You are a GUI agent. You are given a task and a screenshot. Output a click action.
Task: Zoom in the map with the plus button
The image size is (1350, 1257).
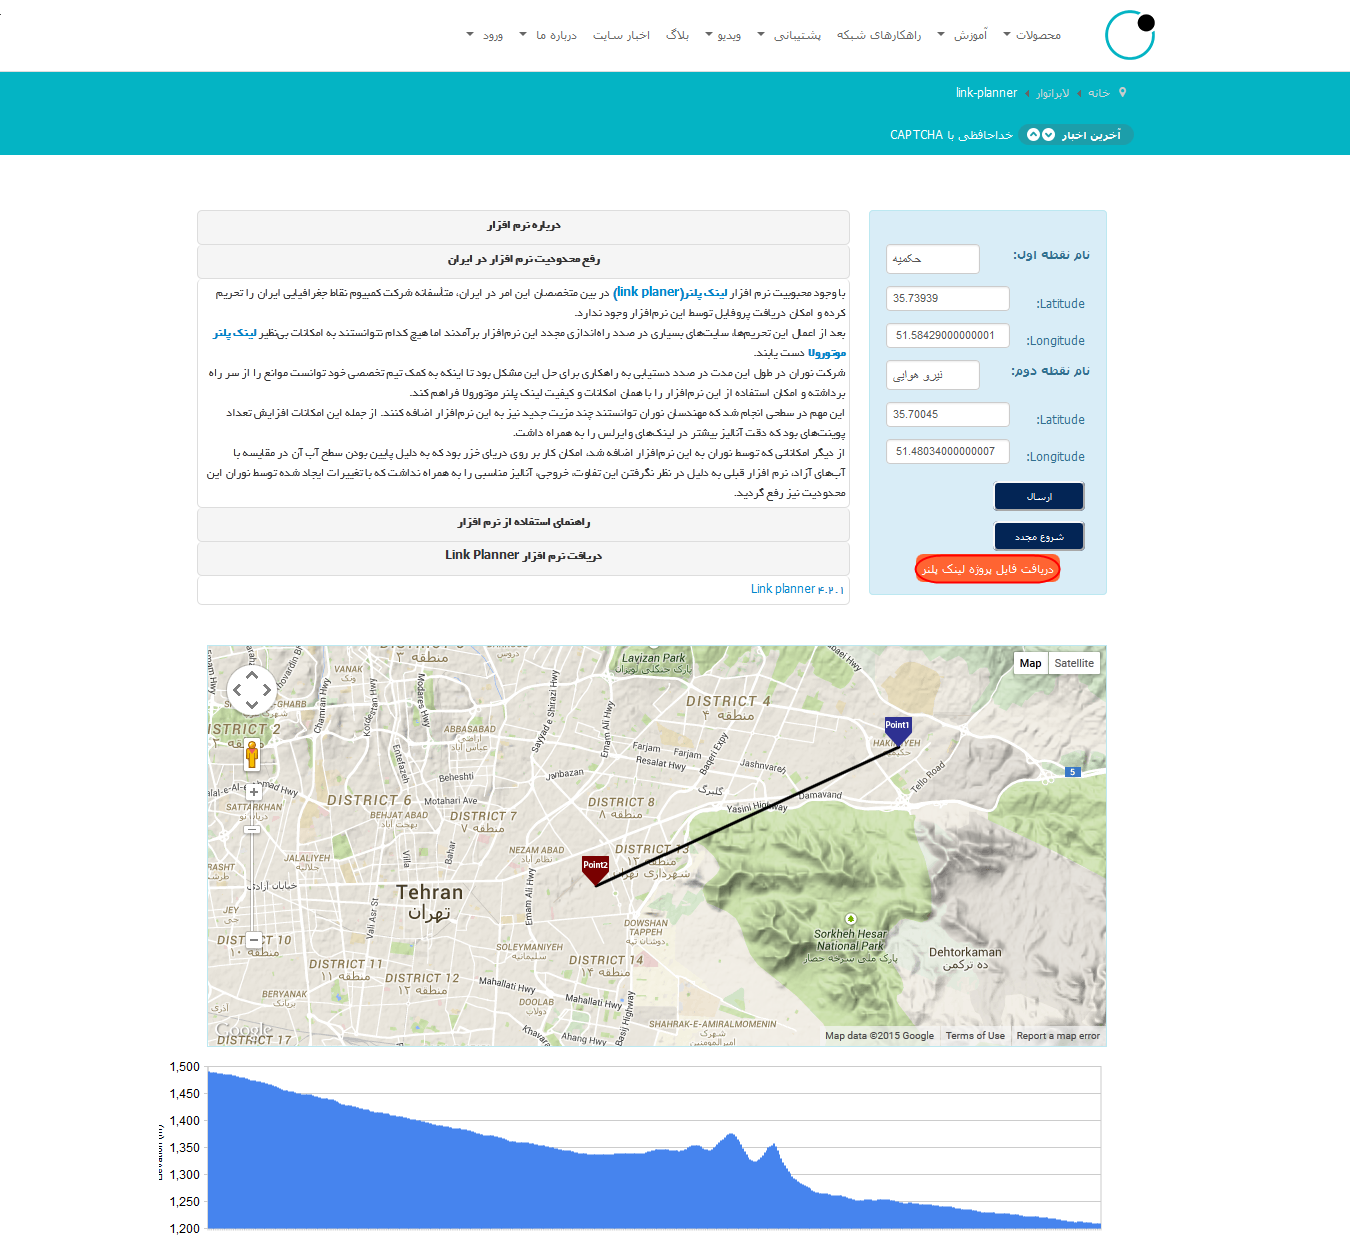point(254,792)
